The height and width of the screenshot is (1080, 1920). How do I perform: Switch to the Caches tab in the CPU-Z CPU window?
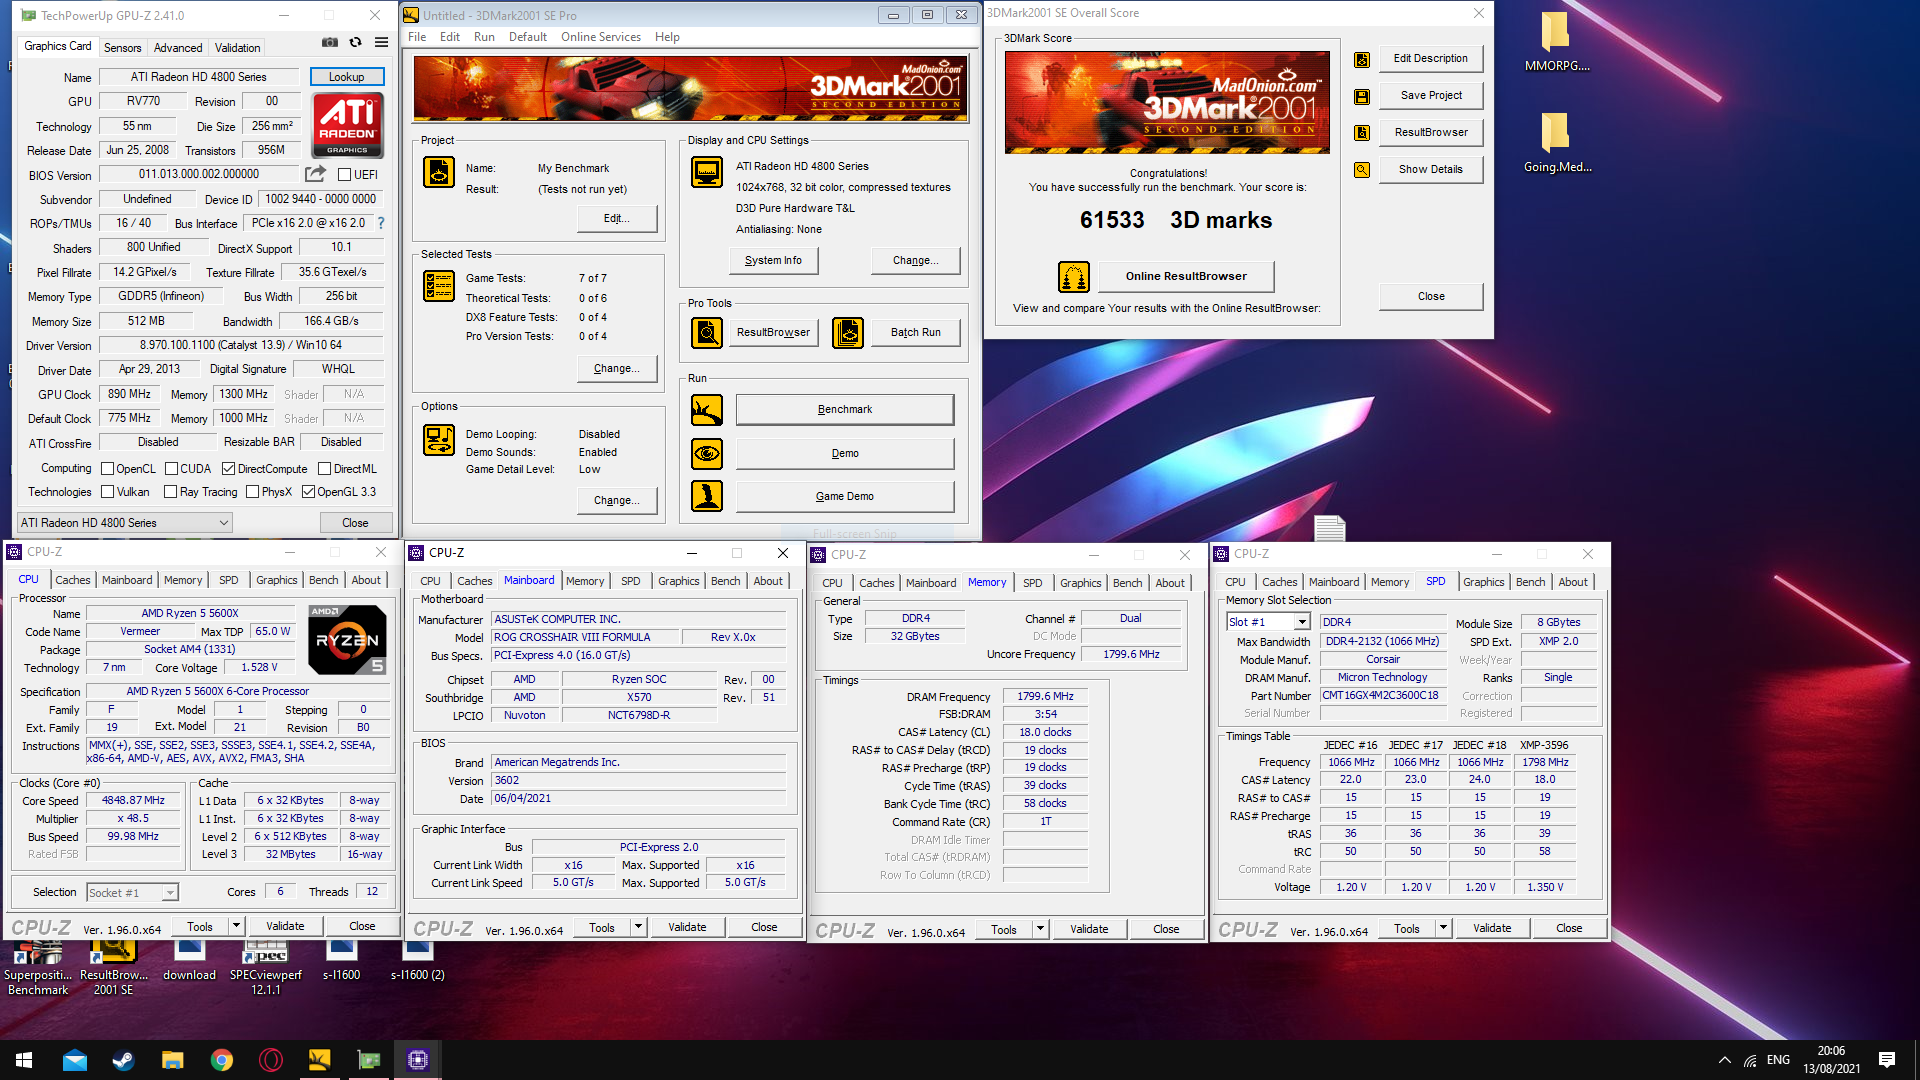[x=72, y=580]
